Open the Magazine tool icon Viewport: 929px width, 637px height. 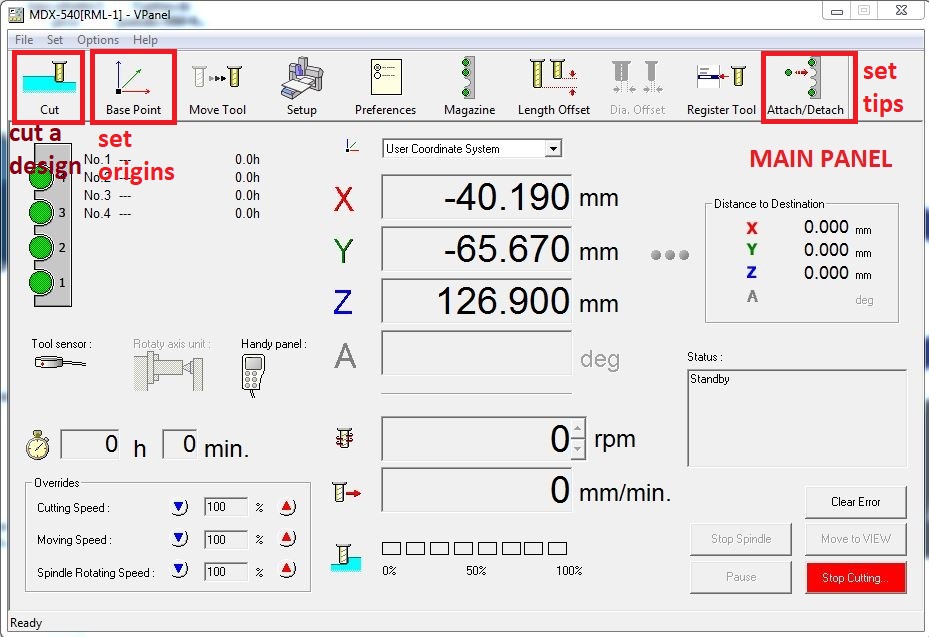469,87
